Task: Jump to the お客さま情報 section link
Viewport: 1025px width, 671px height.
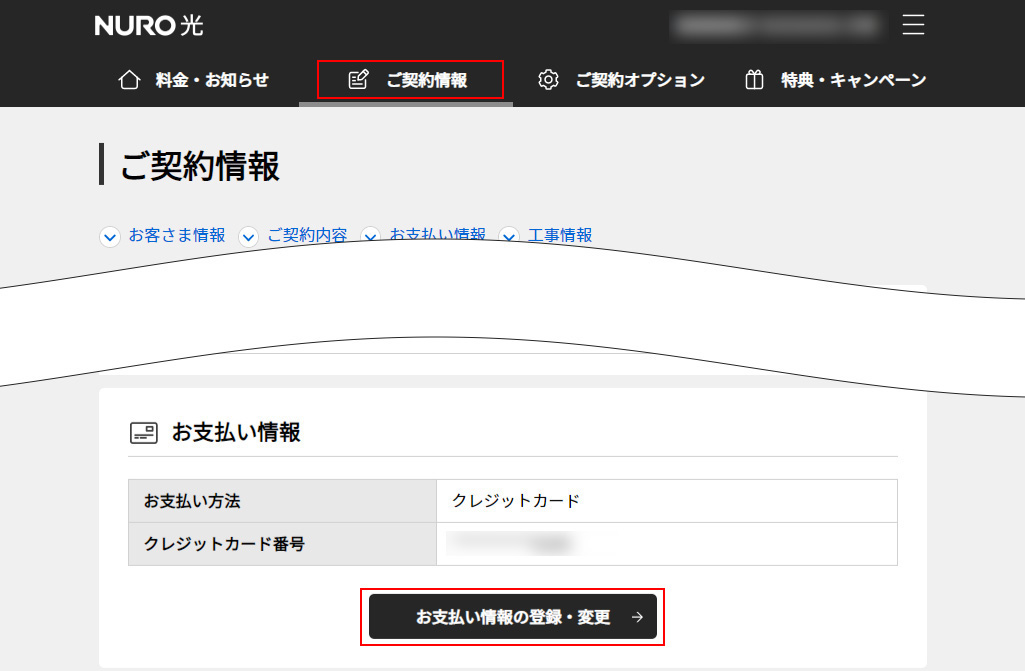Action: tap(176, 235)
